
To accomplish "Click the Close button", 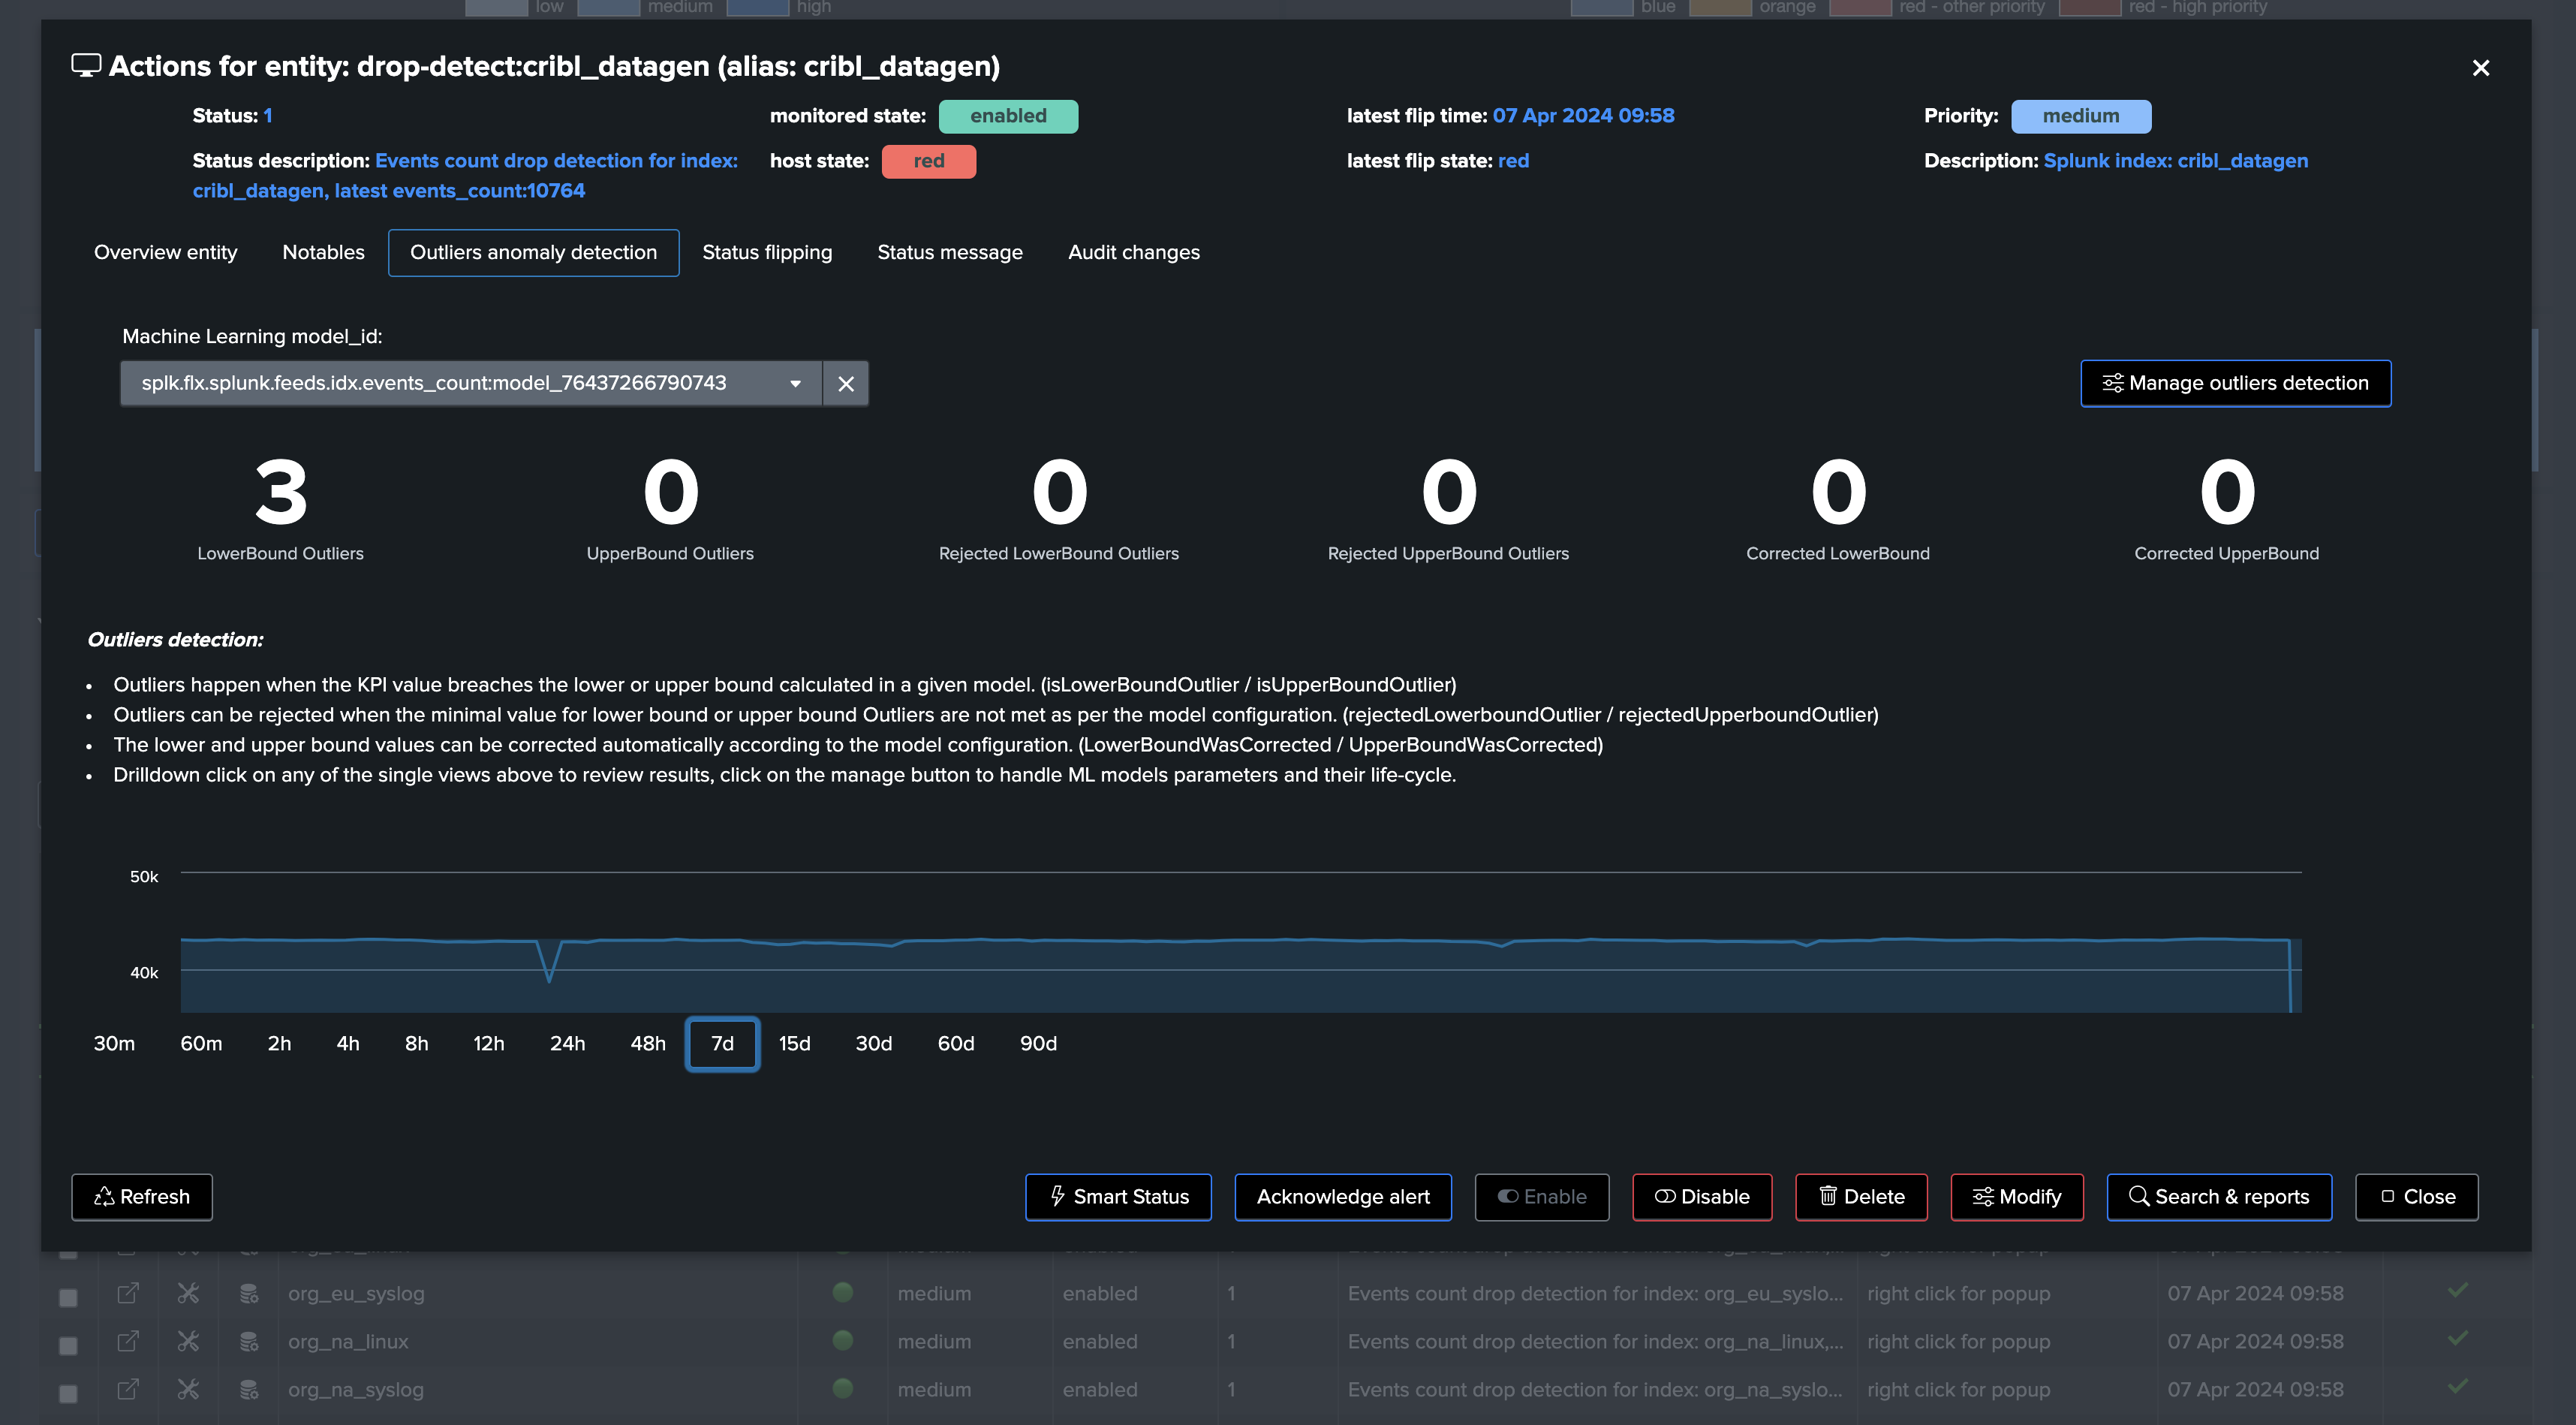I will coord(2416,1197).
